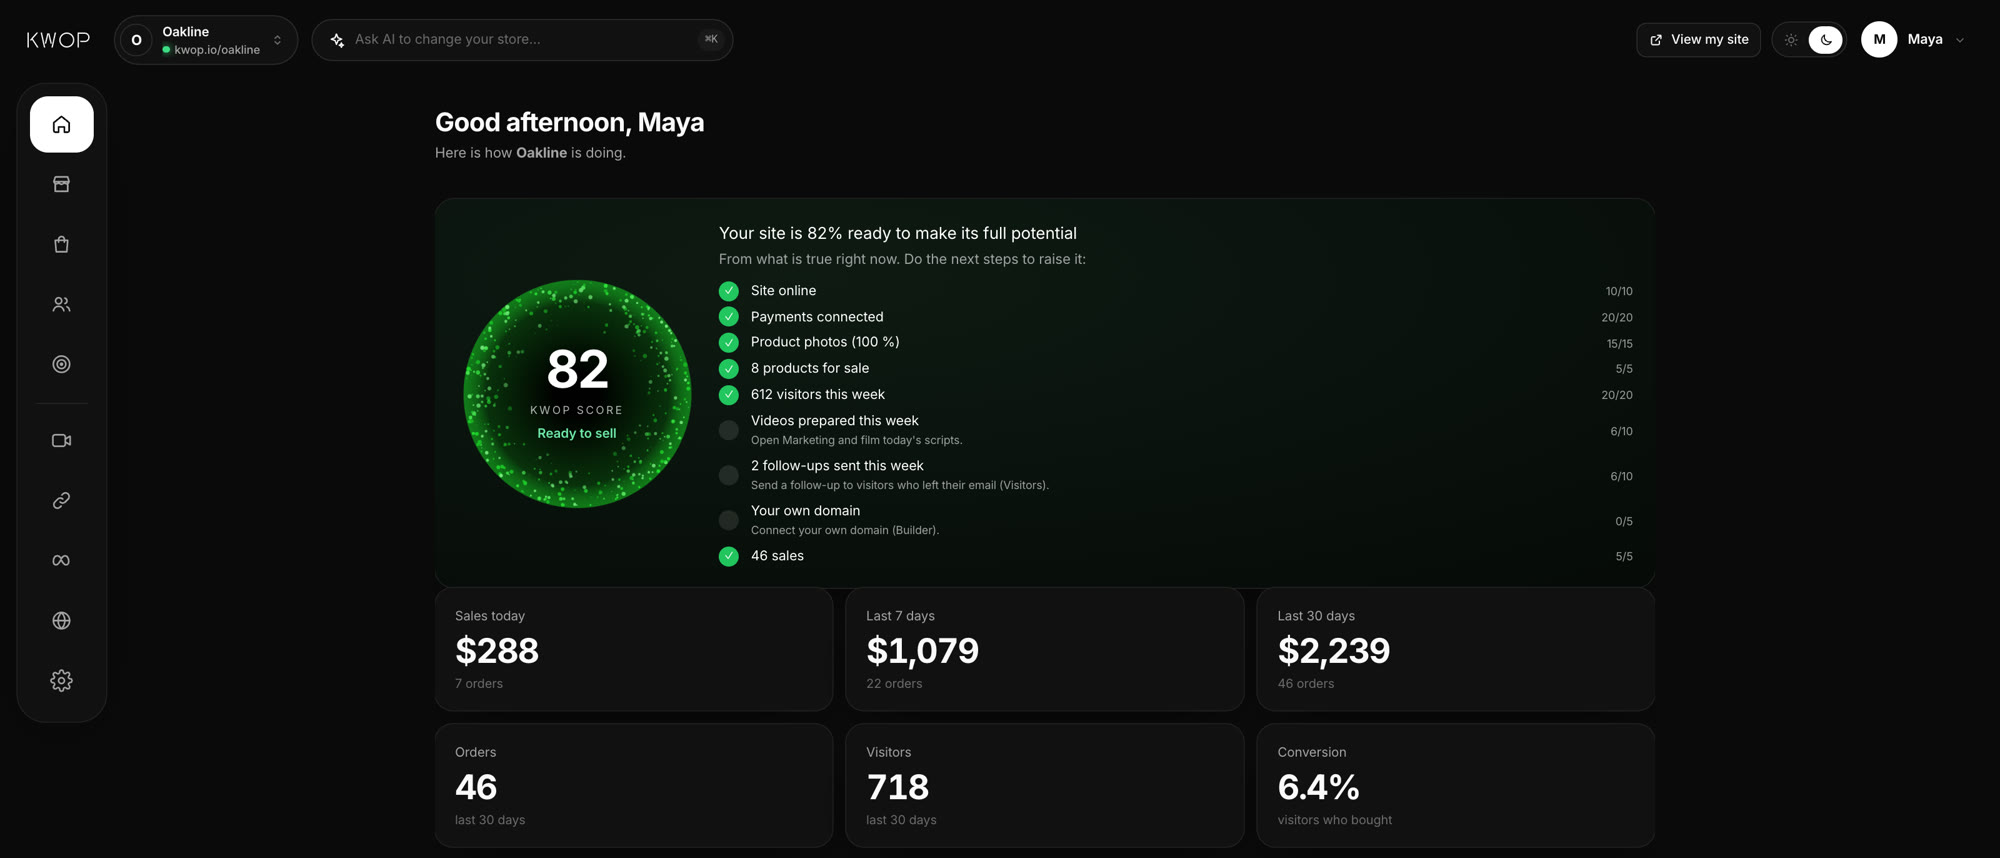Click the unchecked circle for Your own domain
This screenshot has width=2000, height=858.
pos(729,520)
